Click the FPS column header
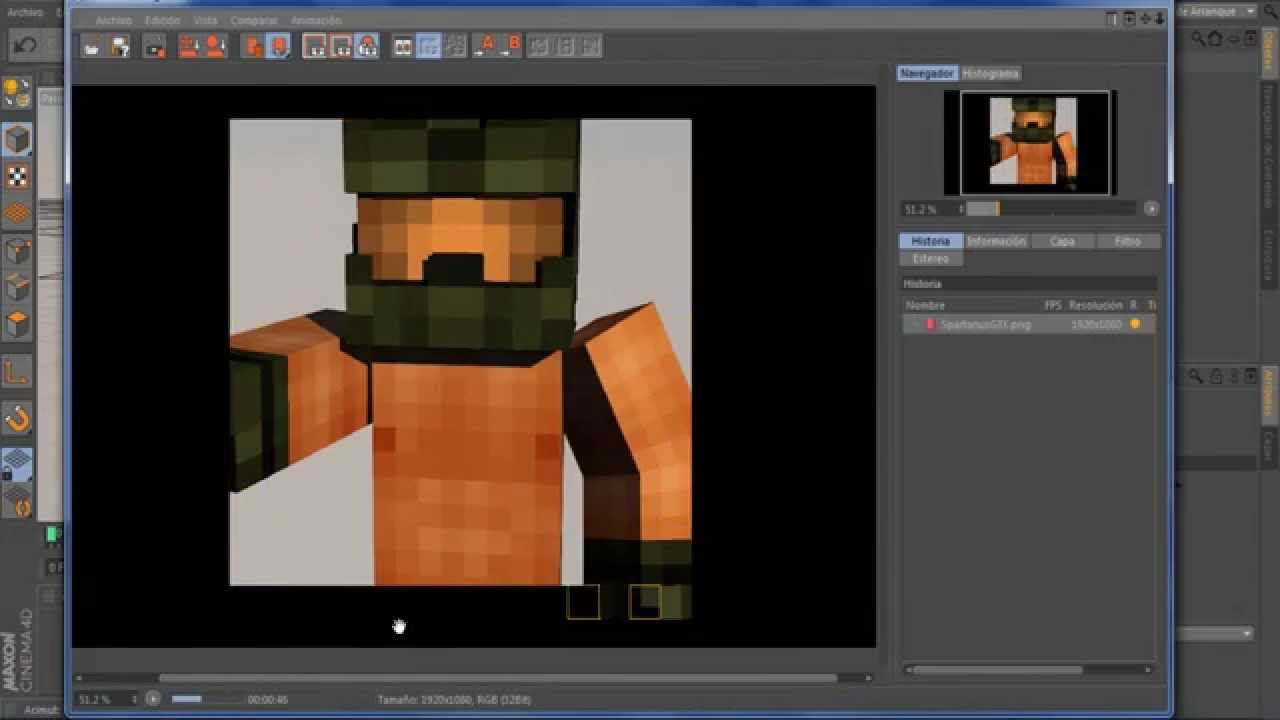The image size is (1280, 720). [x=1053, y=305]
